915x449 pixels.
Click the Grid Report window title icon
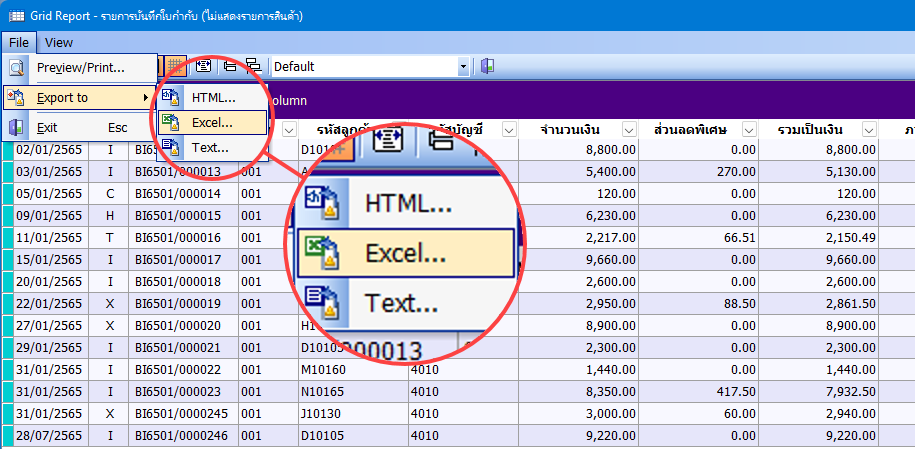[x=16, y=16]
